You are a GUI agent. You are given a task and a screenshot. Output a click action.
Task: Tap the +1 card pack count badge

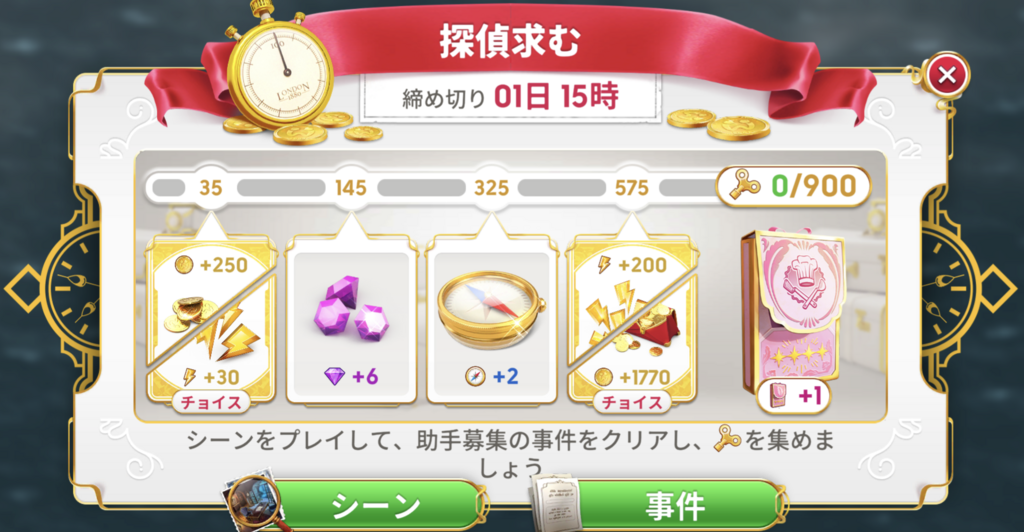coord(793,396)
